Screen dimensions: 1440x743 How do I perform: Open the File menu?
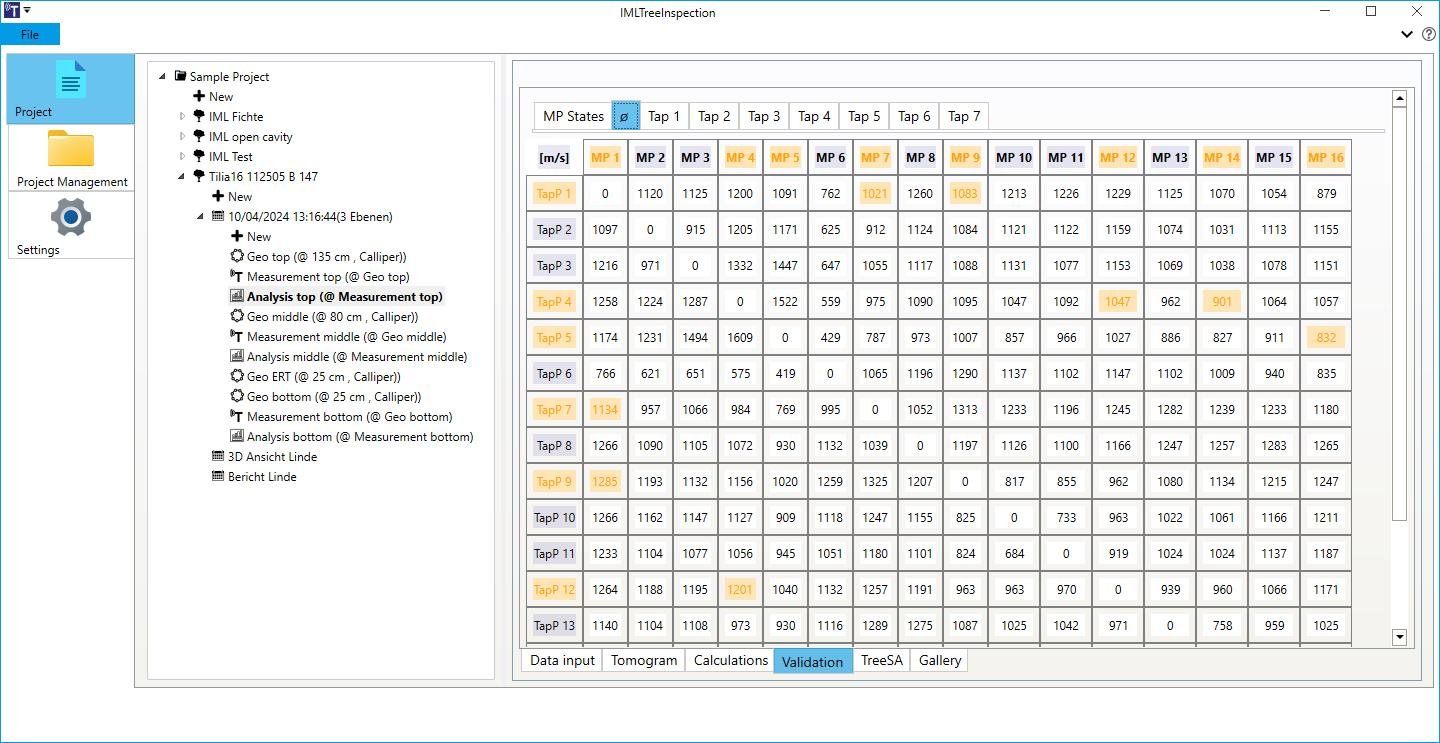click(30, 34)
